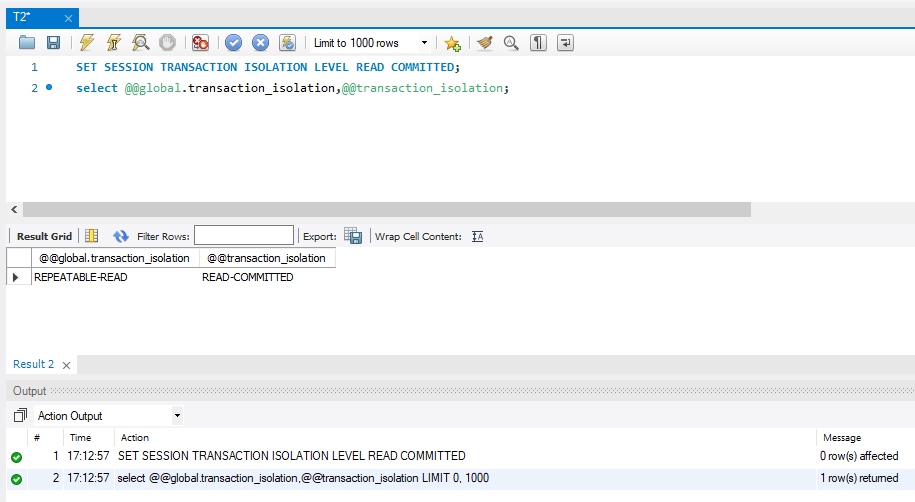
Task: Select output row 1 SET SESSION action
Action: coord(292,456)
